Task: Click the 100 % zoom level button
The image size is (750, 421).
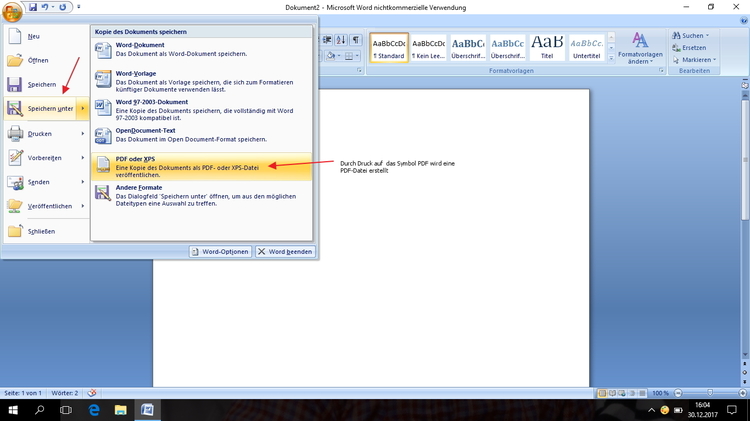Action: click(661, 393)
